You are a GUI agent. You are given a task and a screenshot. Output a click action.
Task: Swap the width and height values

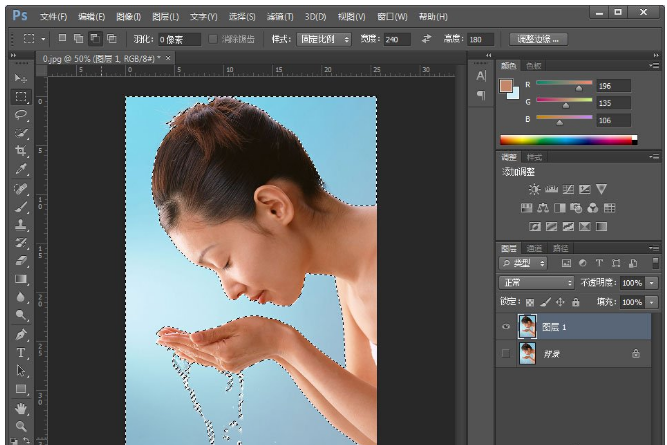[426, 39]
